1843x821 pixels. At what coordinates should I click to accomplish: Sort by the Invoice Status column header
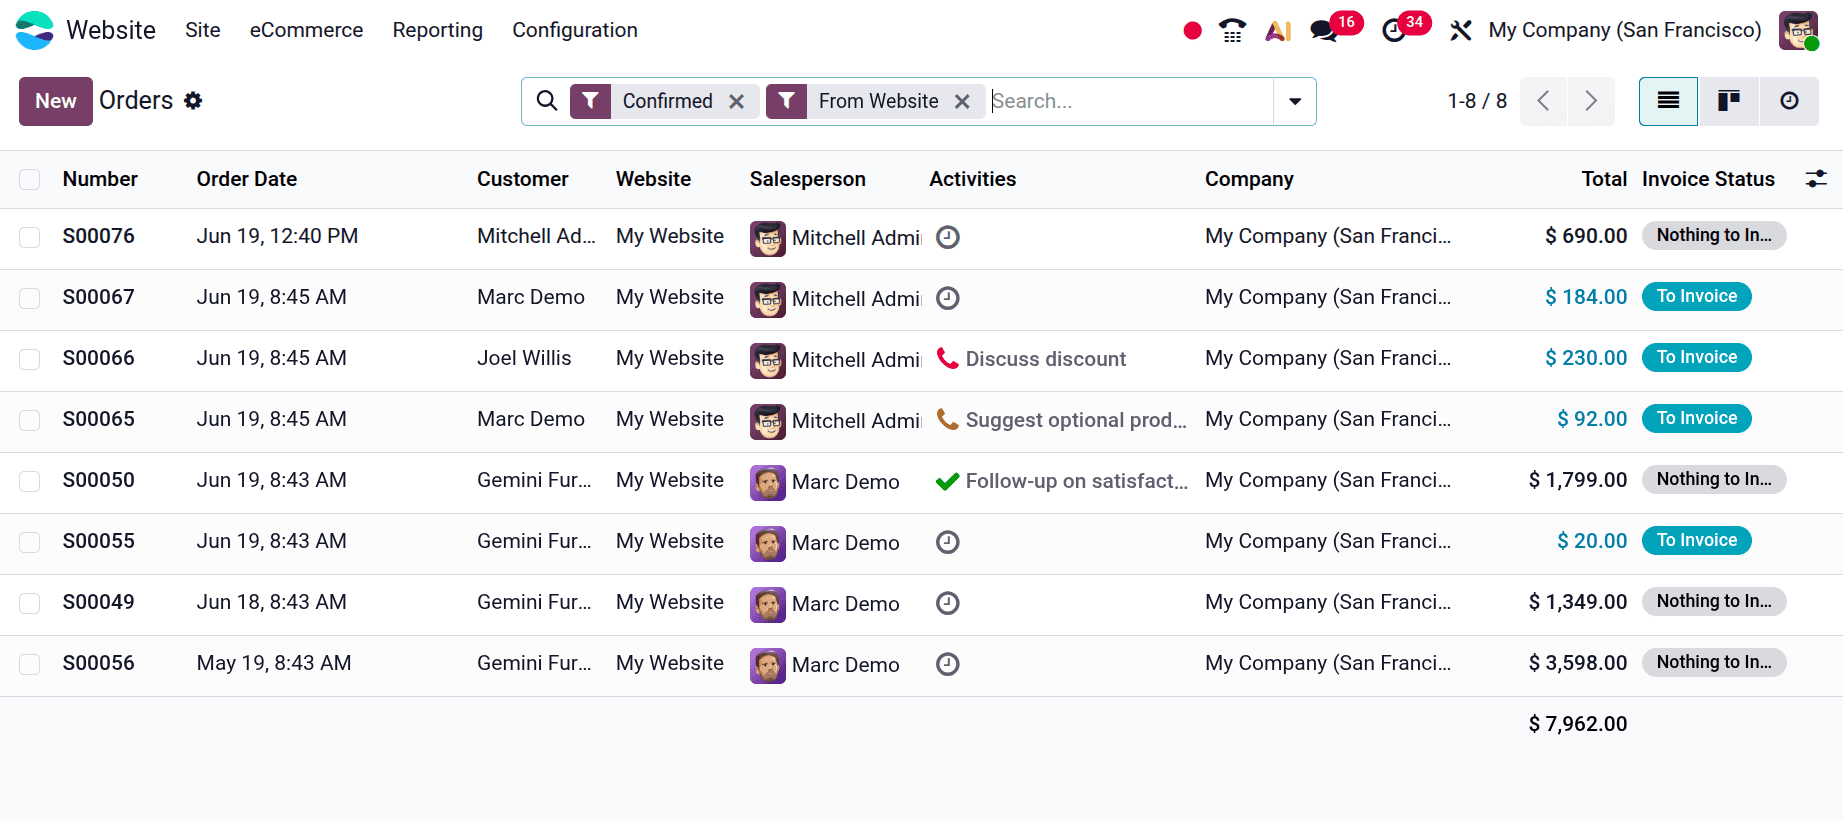coord(1708,179)
